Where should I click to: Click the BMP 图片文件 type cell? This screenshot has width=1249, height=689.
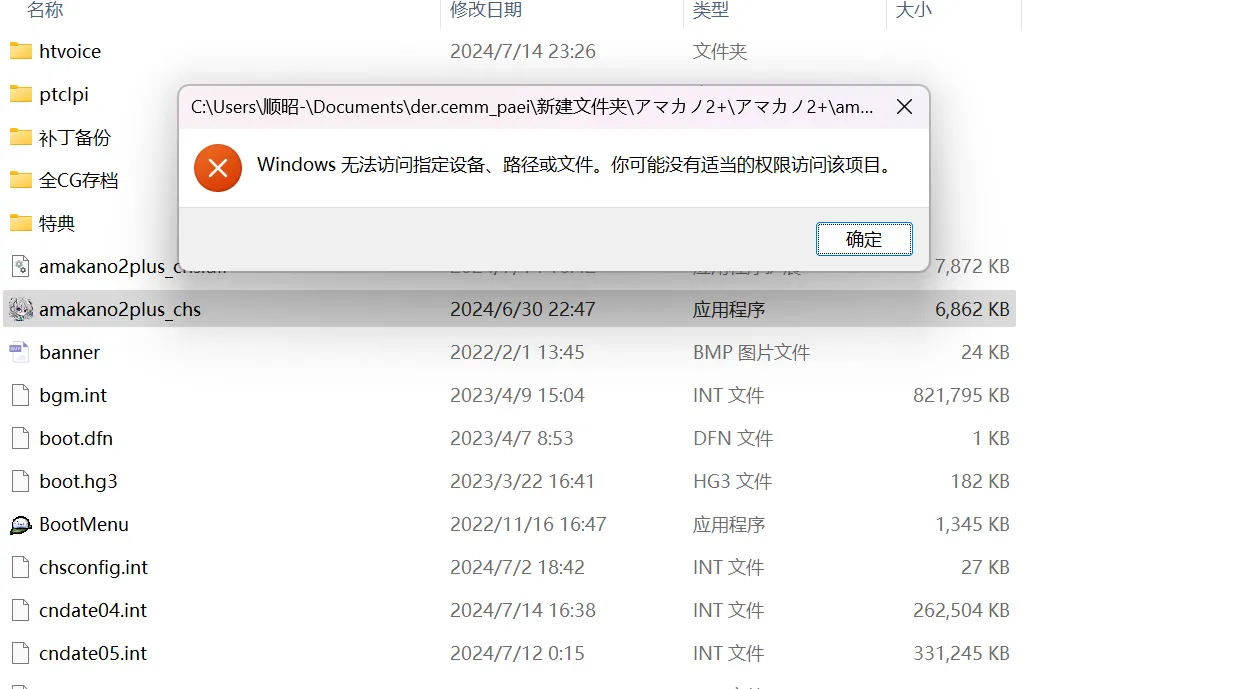(751, 352)
